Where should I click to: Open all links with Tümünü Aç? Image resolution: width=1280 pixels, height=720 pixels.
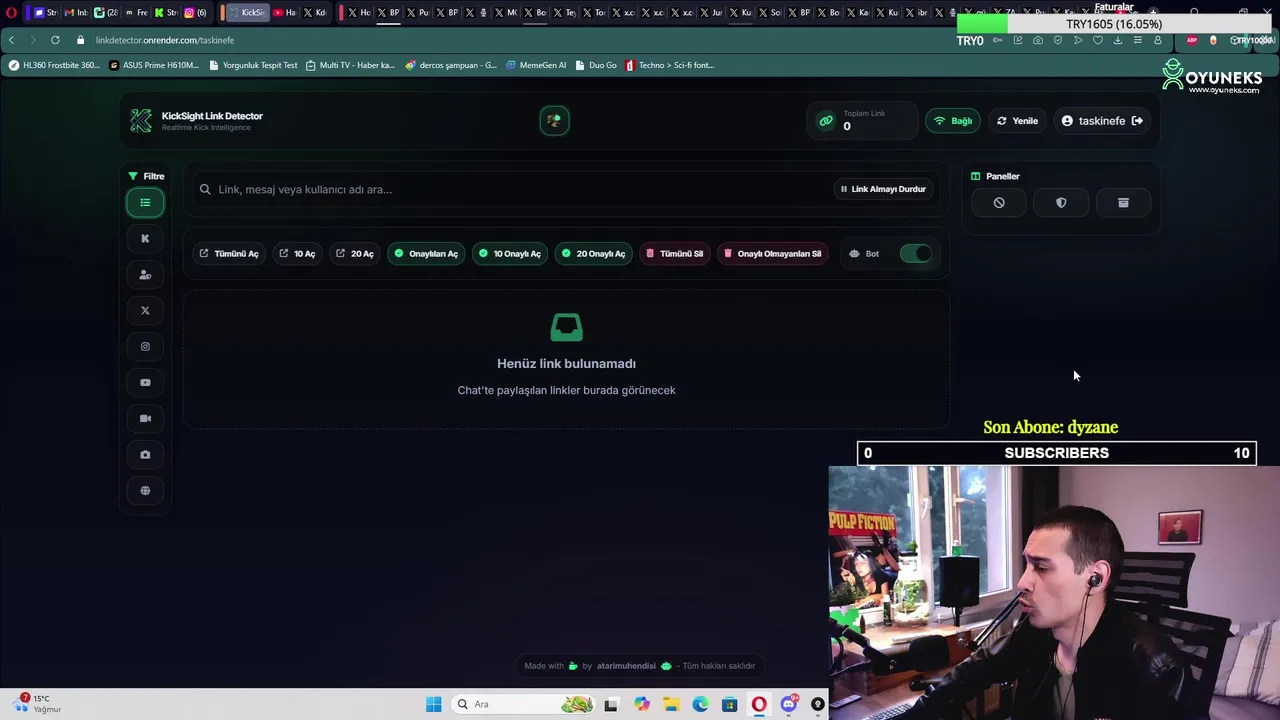tap(229, 254)
